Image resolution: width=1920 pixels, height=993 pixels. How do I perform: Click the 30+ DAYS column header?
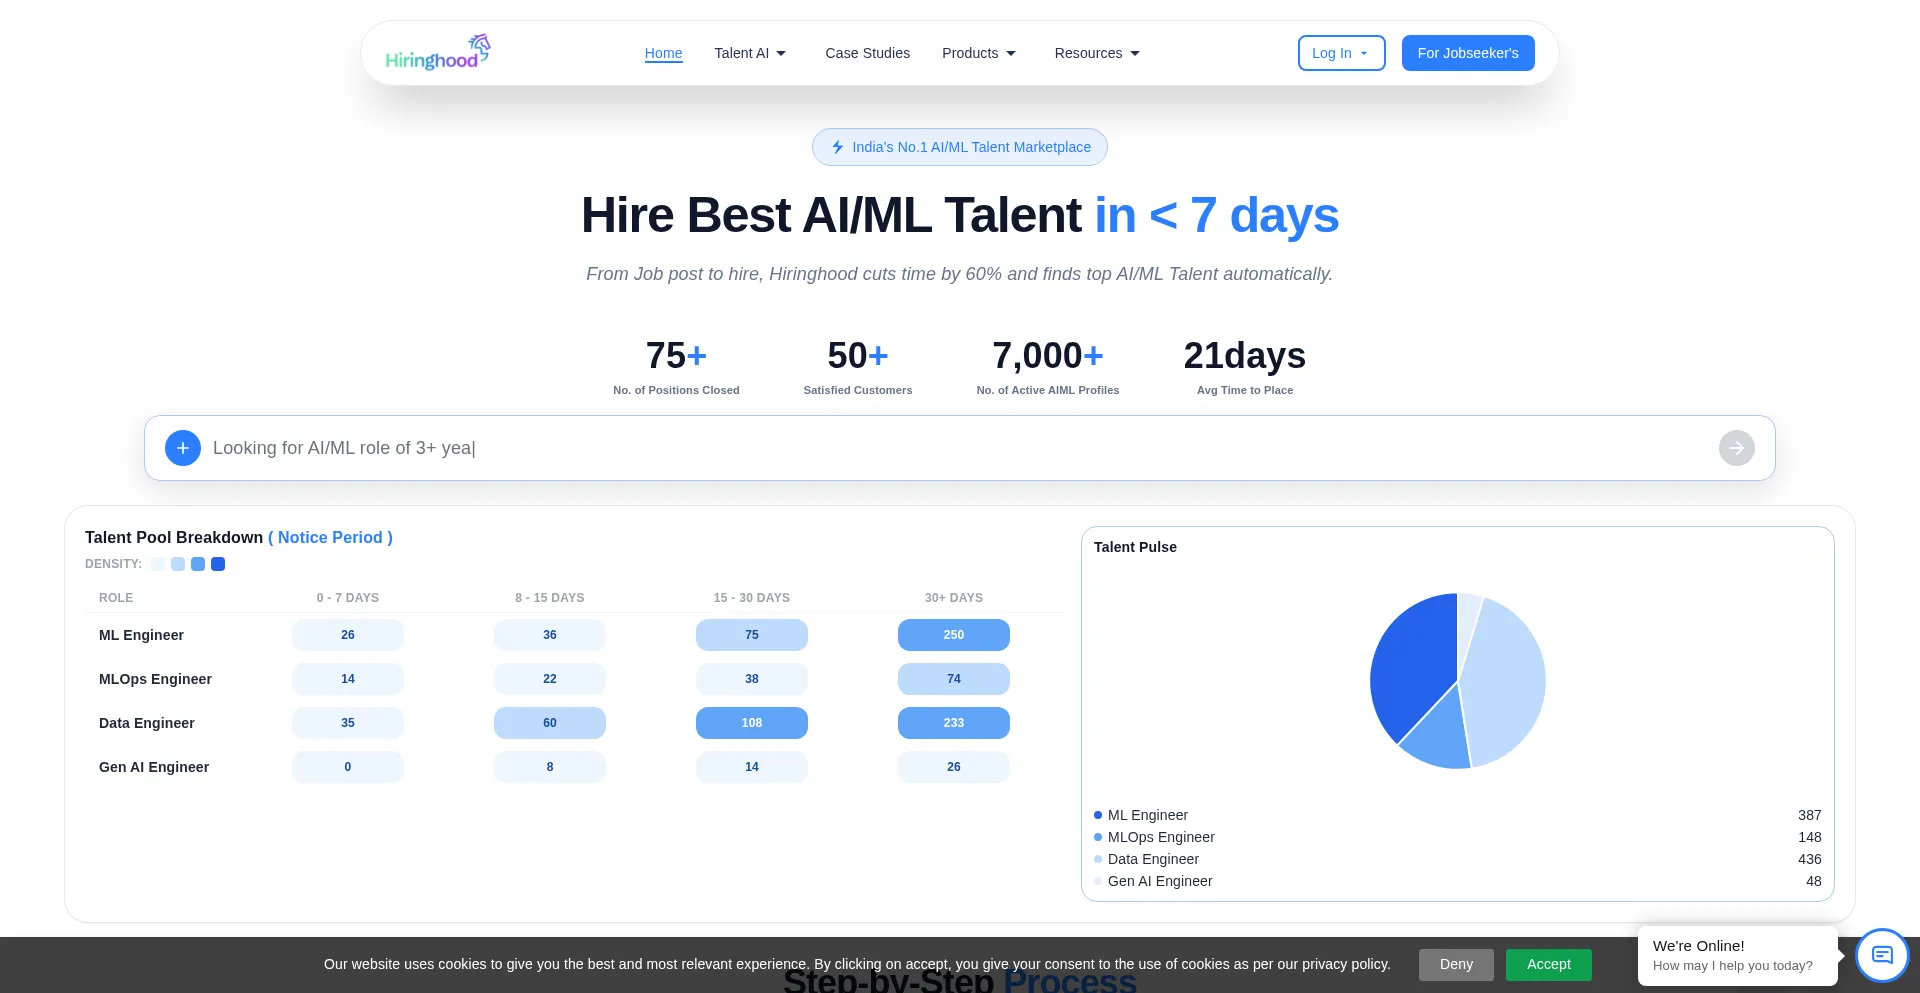coord(954,598)
